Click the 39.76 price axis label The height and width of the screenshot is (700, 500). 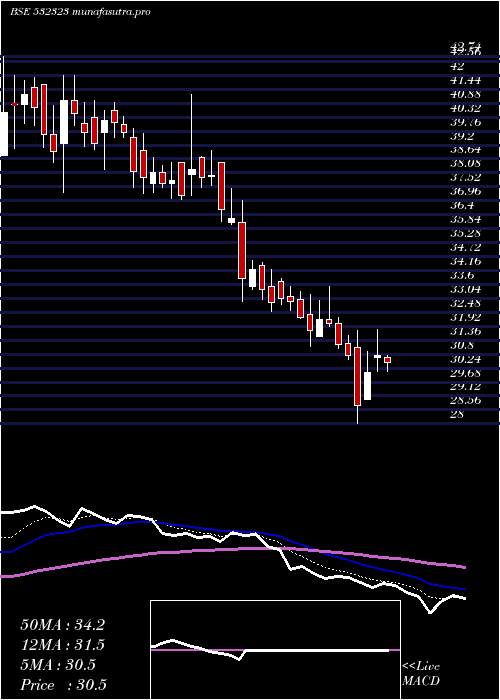click(466, 122)
